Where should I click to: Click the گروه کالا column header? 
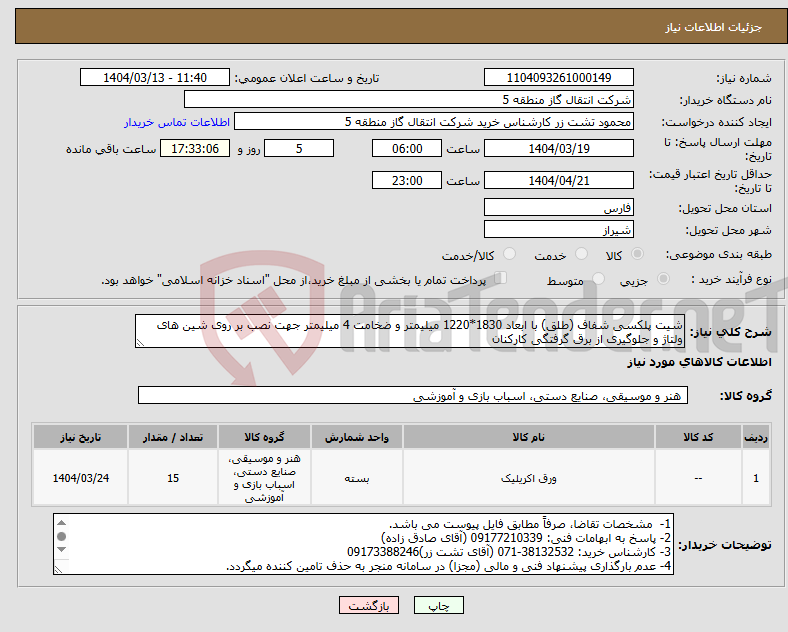click(x=264, y=437)
